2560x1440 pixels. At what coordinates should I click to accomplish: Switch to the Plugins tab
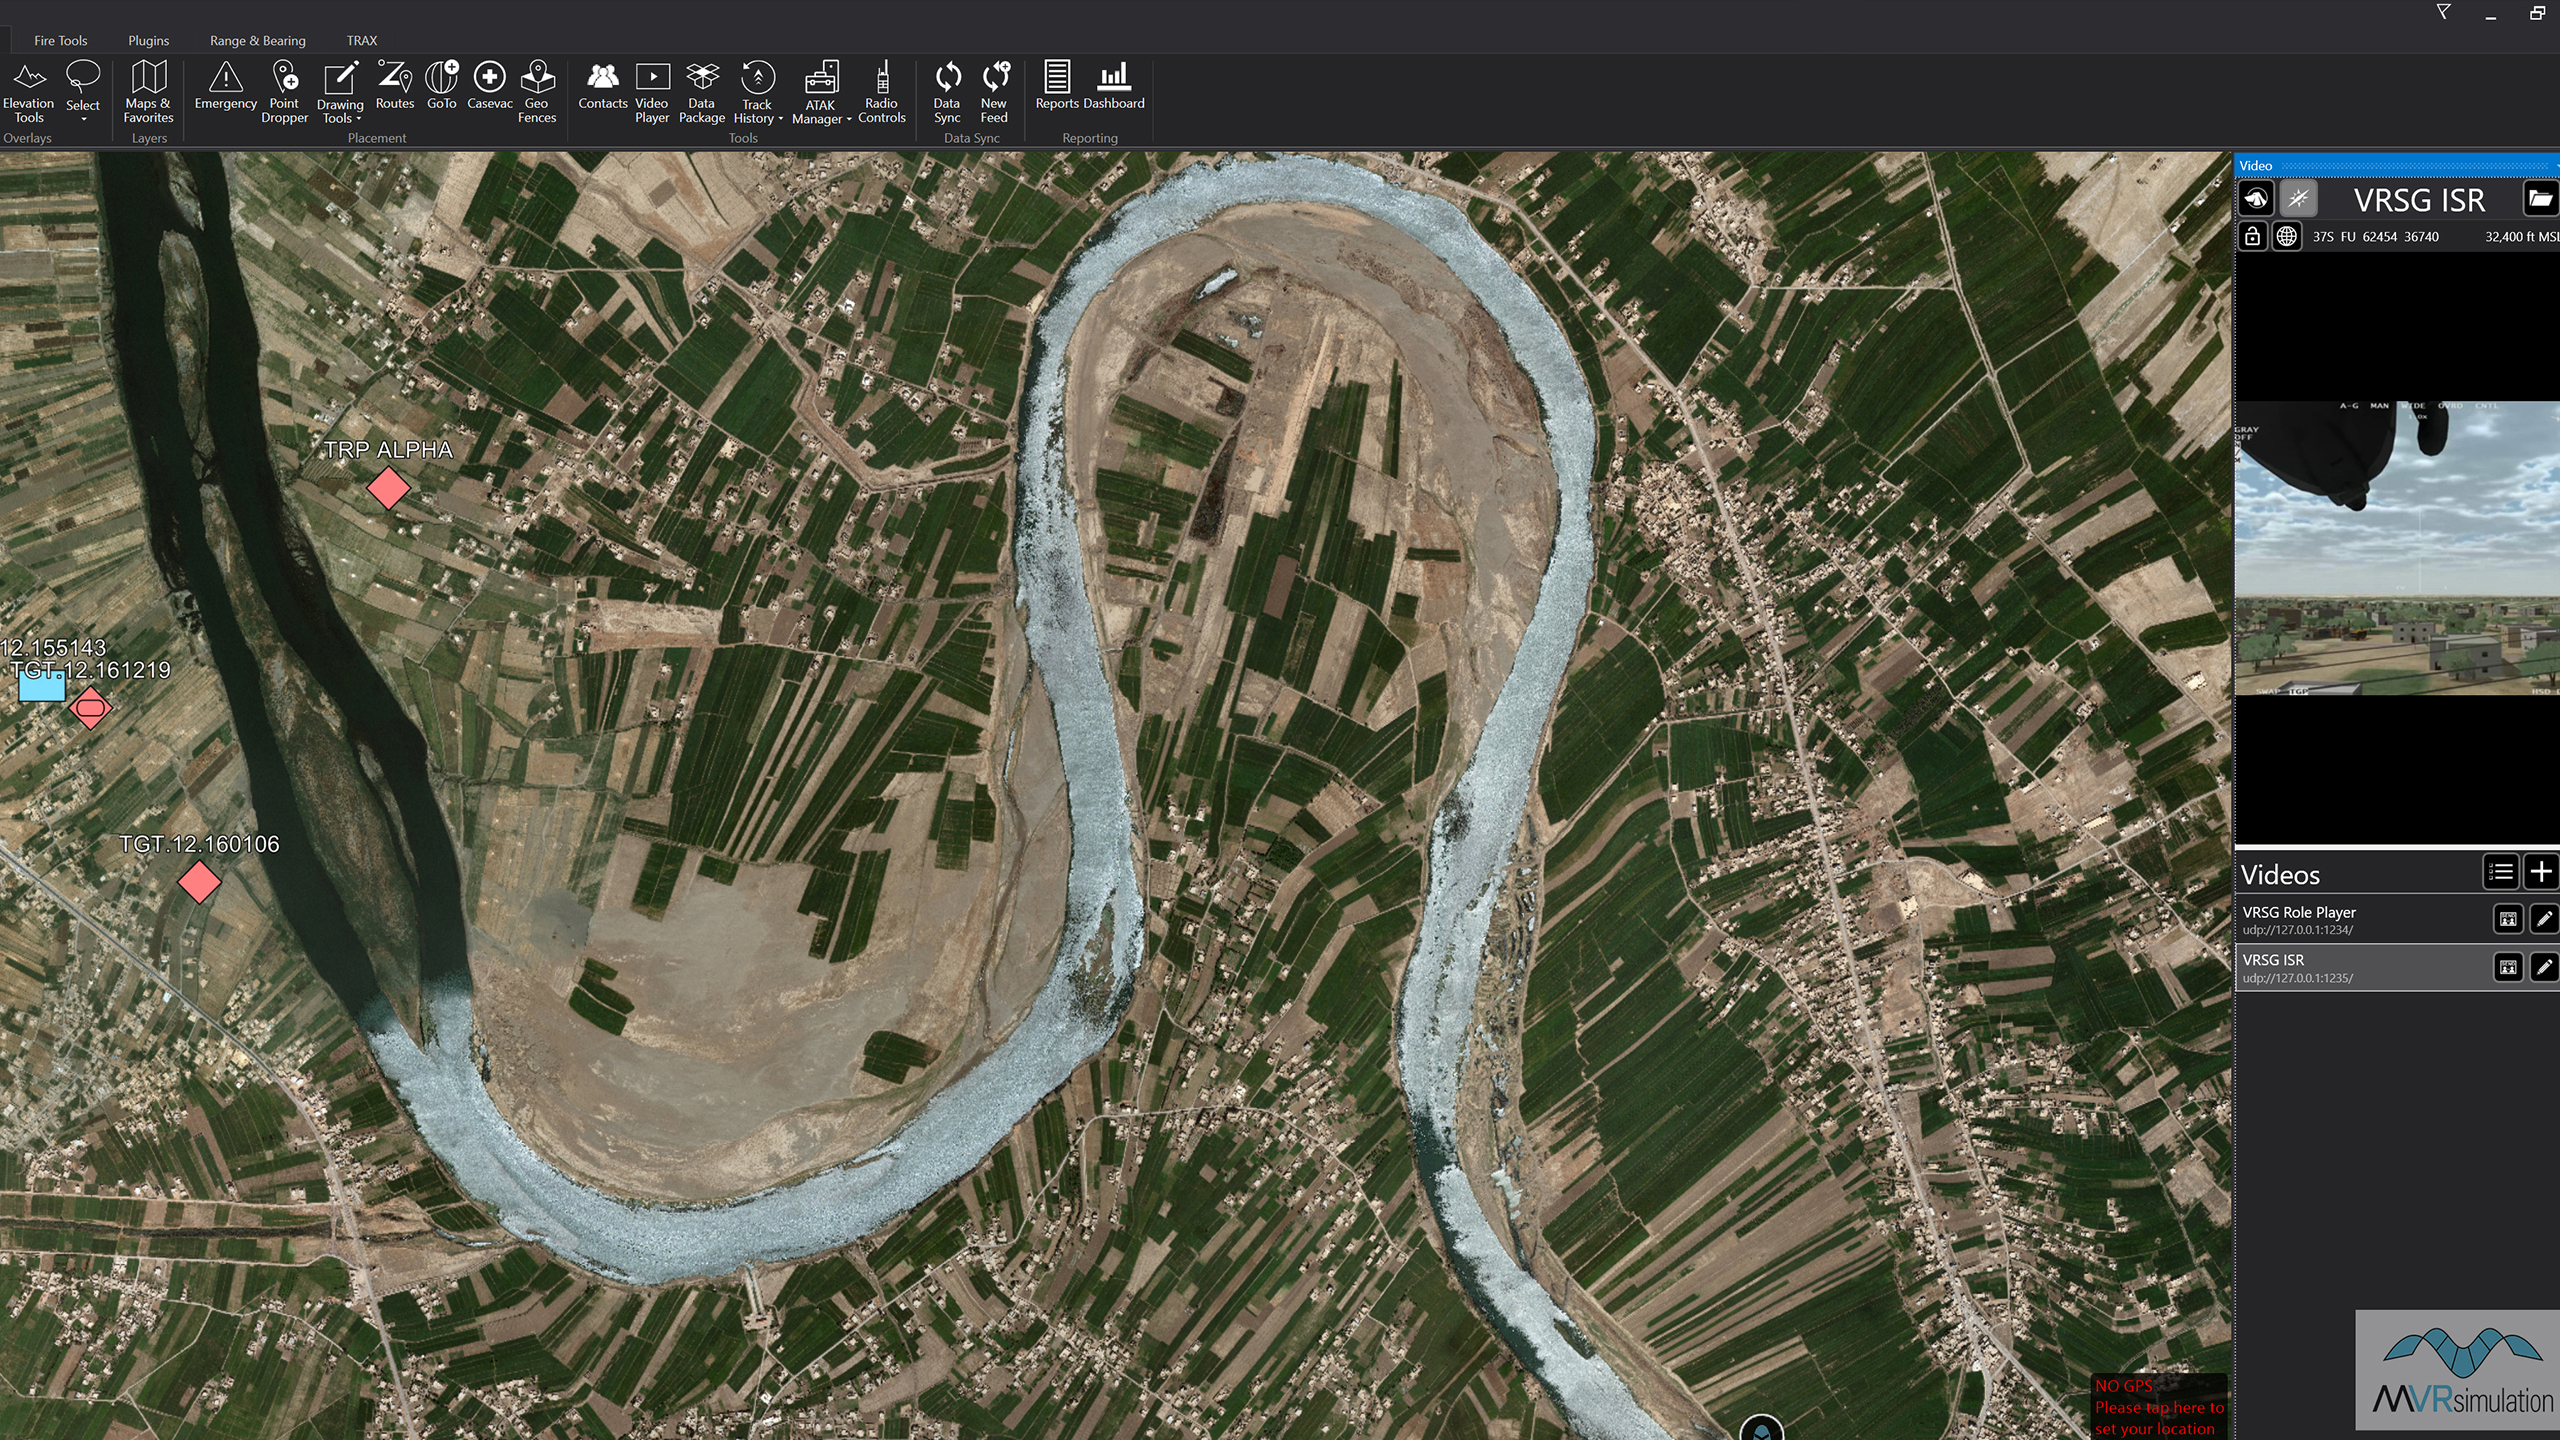(x=148, y=41)
